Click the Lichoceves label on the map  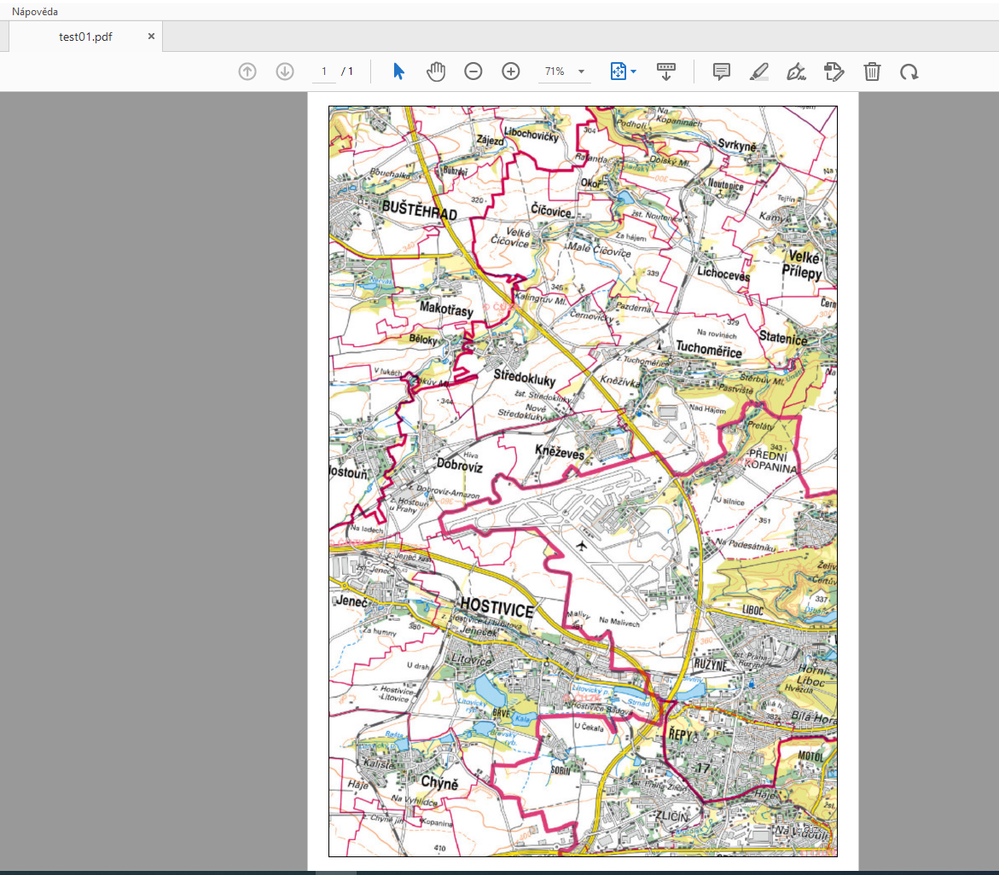click(x=723, y=273)
